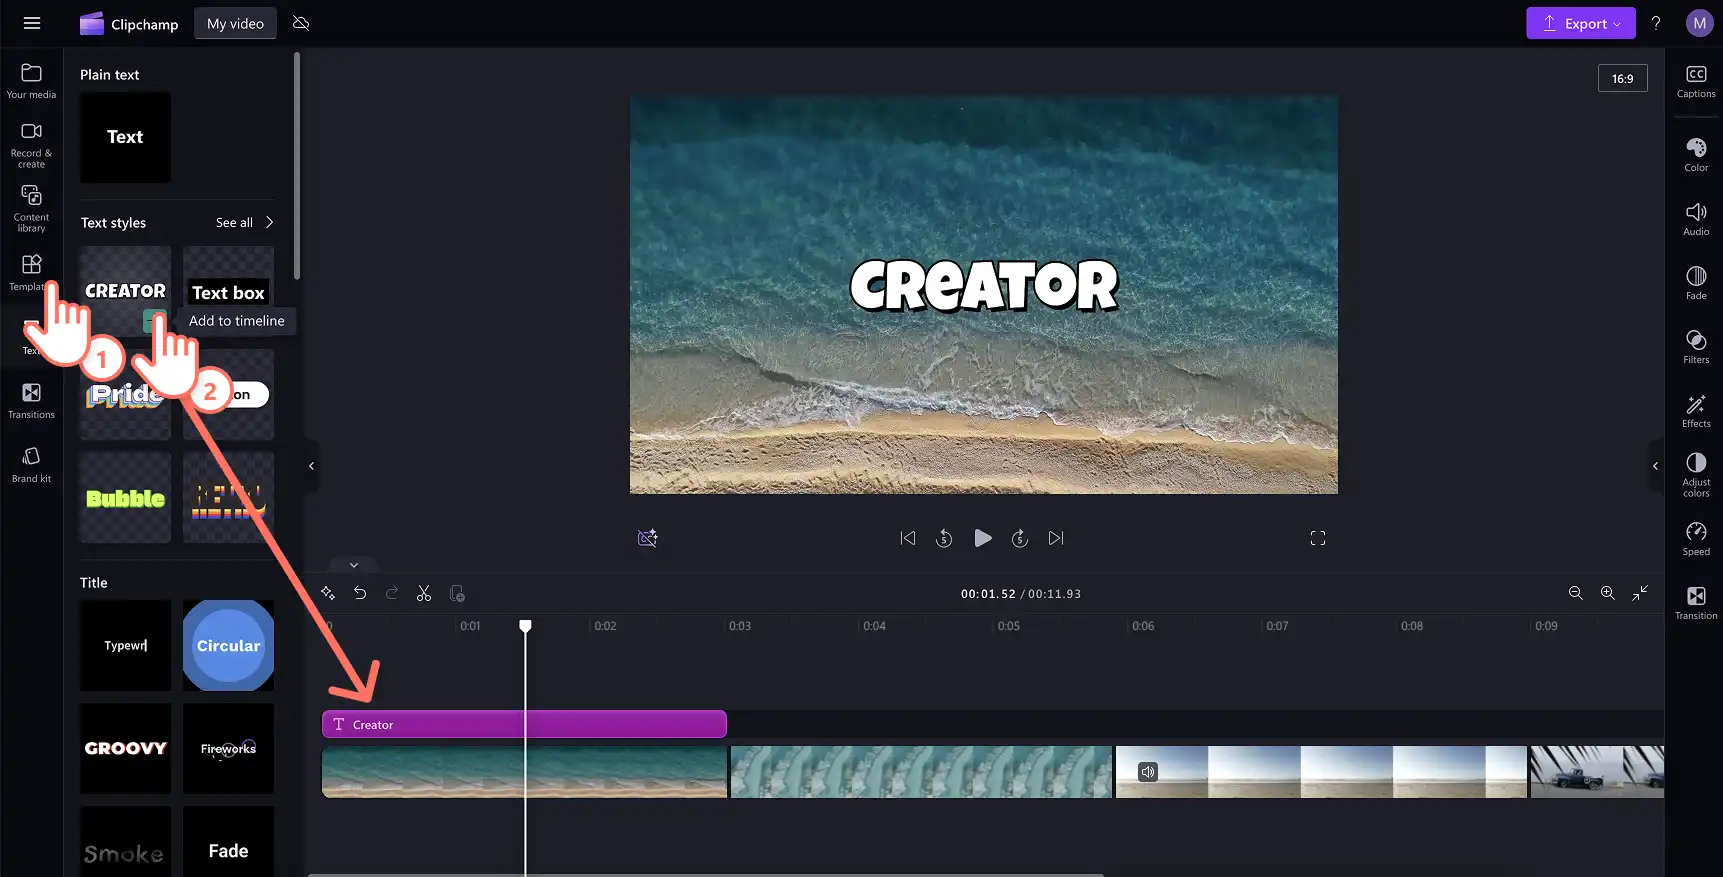
Task: Open the Captions panel
Action: tap(1696, 81)
